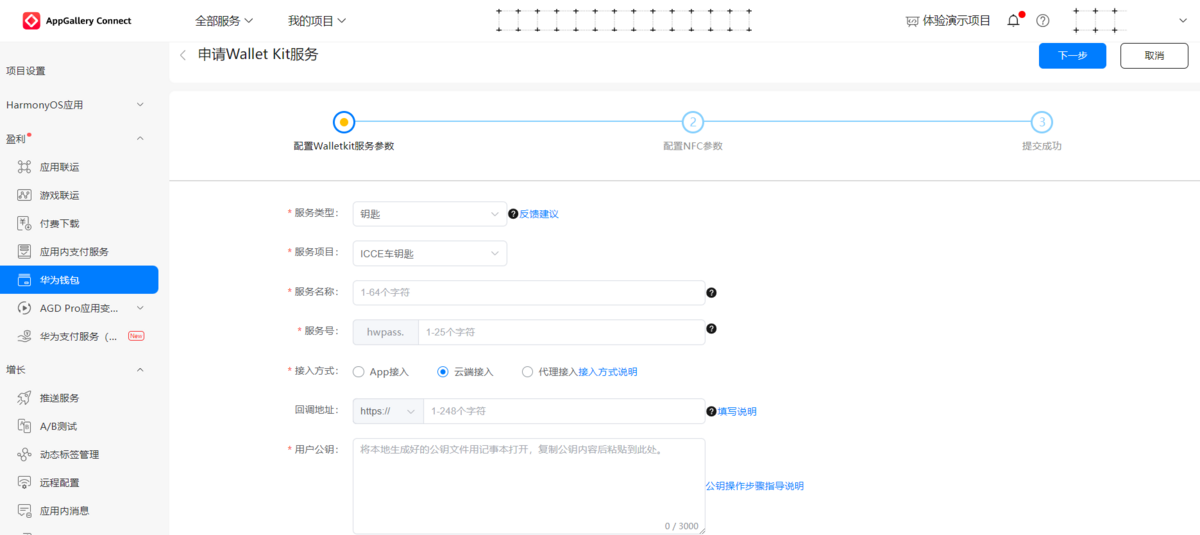Image resolution: width=1200 pixels, height=535 pixels.
Task: Open the https:// protocol dropdown
Action: [388, 411]
